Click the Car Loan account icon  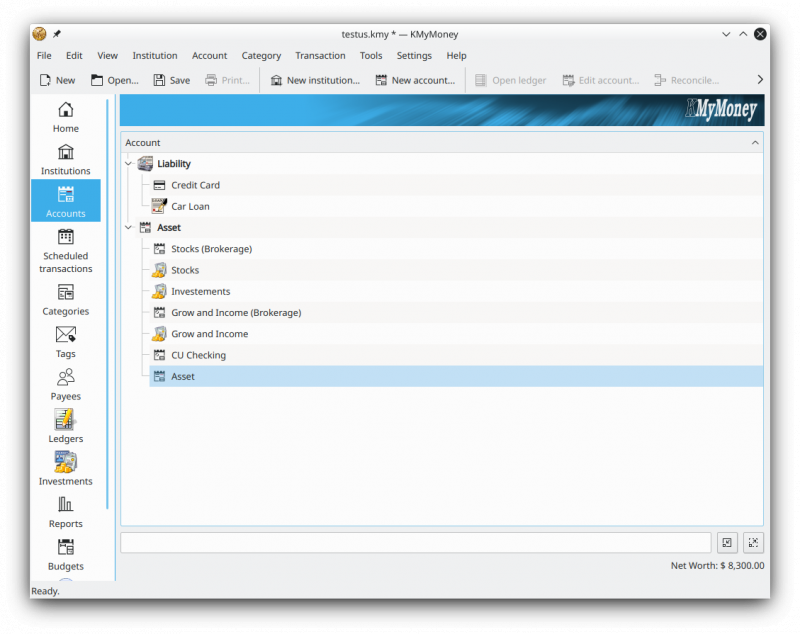pos(159,206)
